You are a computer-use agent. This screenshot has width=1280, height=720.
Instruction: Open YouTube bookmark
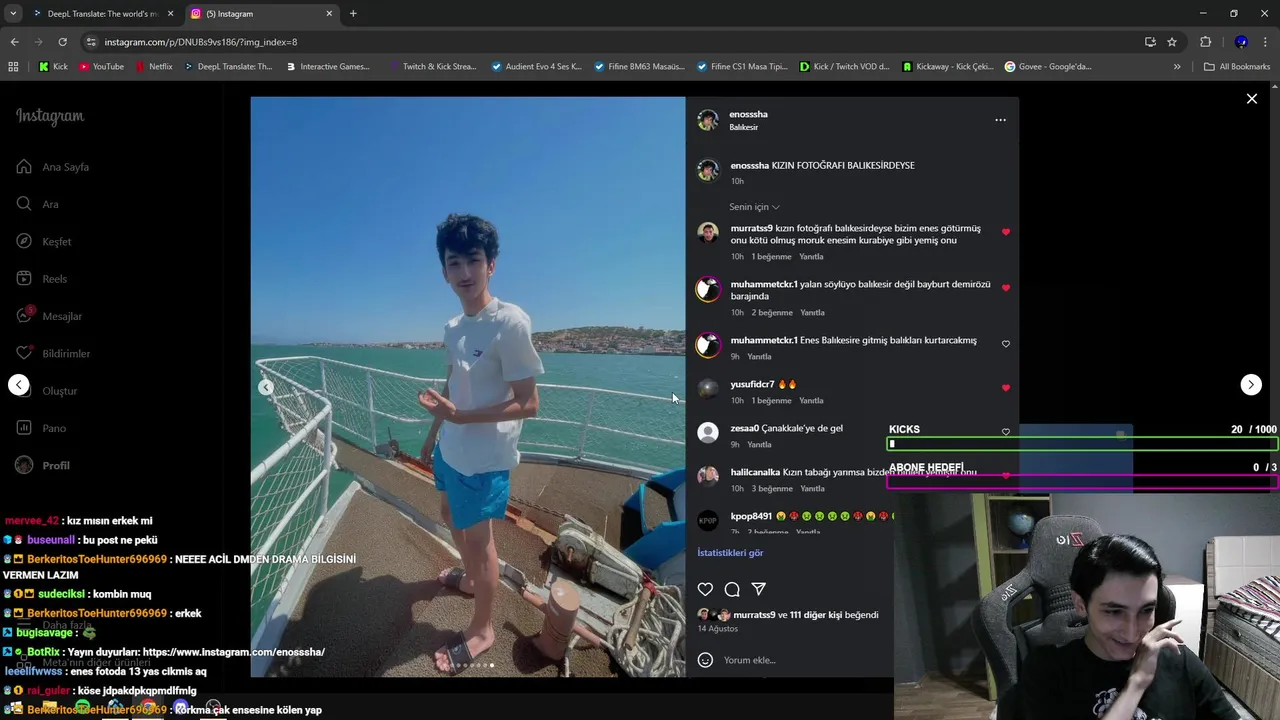101,67
